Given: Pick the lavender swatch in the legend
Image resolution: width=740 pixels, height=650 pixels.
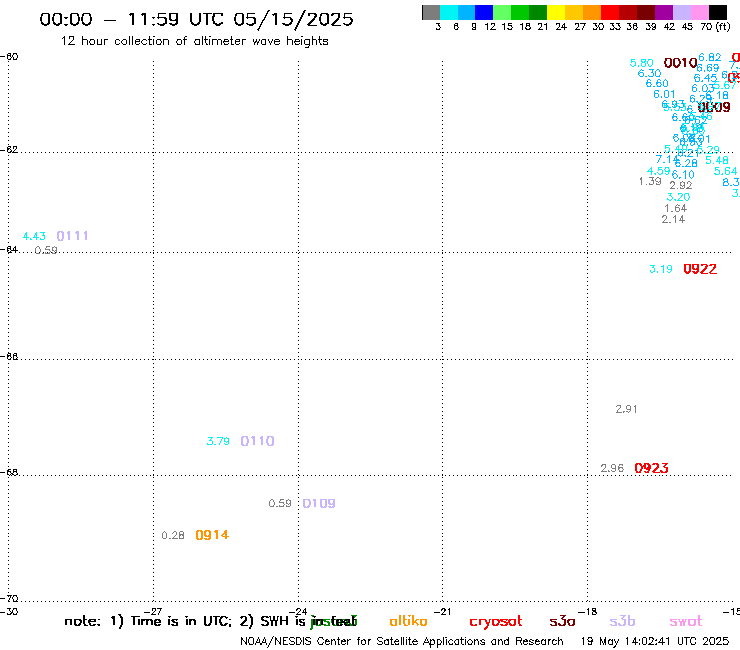Looking at the screenshot, I should tap(681, 12).
